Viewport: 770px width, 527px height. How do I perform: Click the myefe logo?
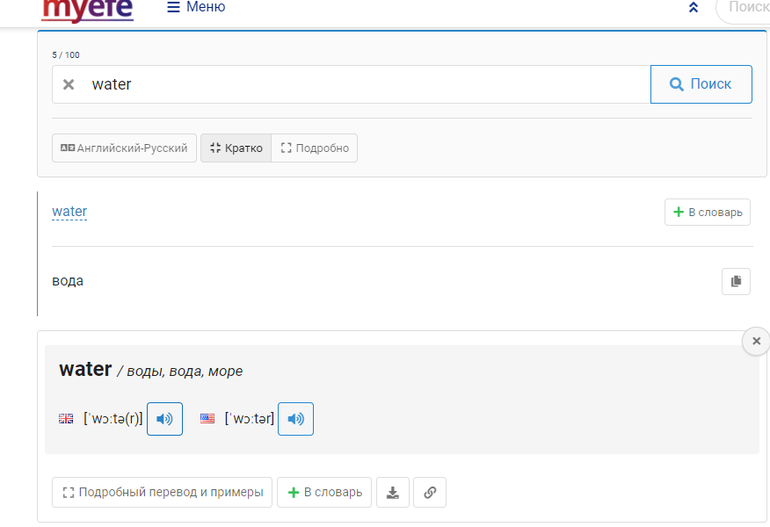87,10
